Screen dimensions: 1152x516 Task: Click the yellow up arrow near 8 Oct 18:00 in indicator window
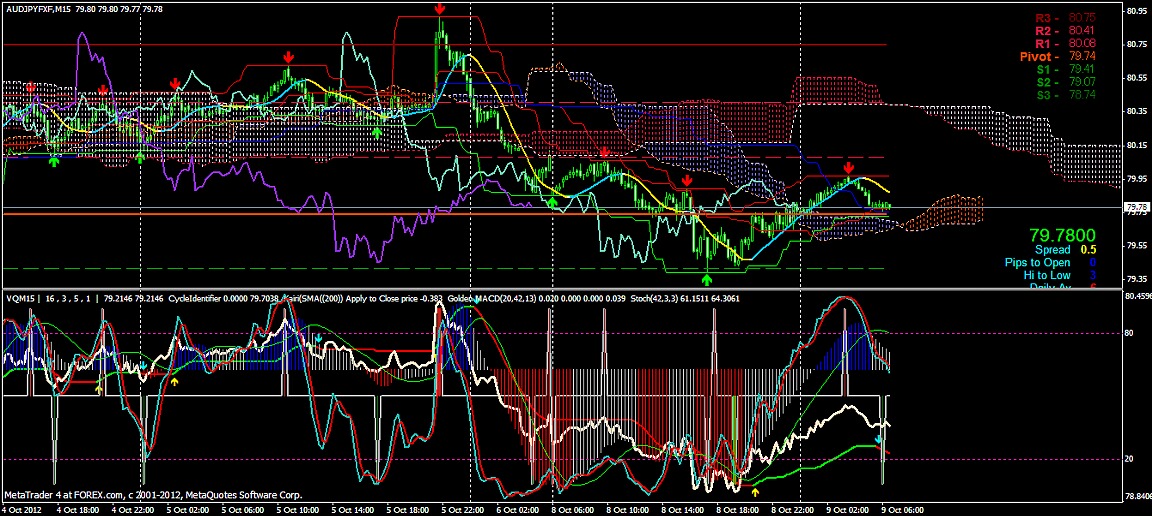click(x=755, y=492)
